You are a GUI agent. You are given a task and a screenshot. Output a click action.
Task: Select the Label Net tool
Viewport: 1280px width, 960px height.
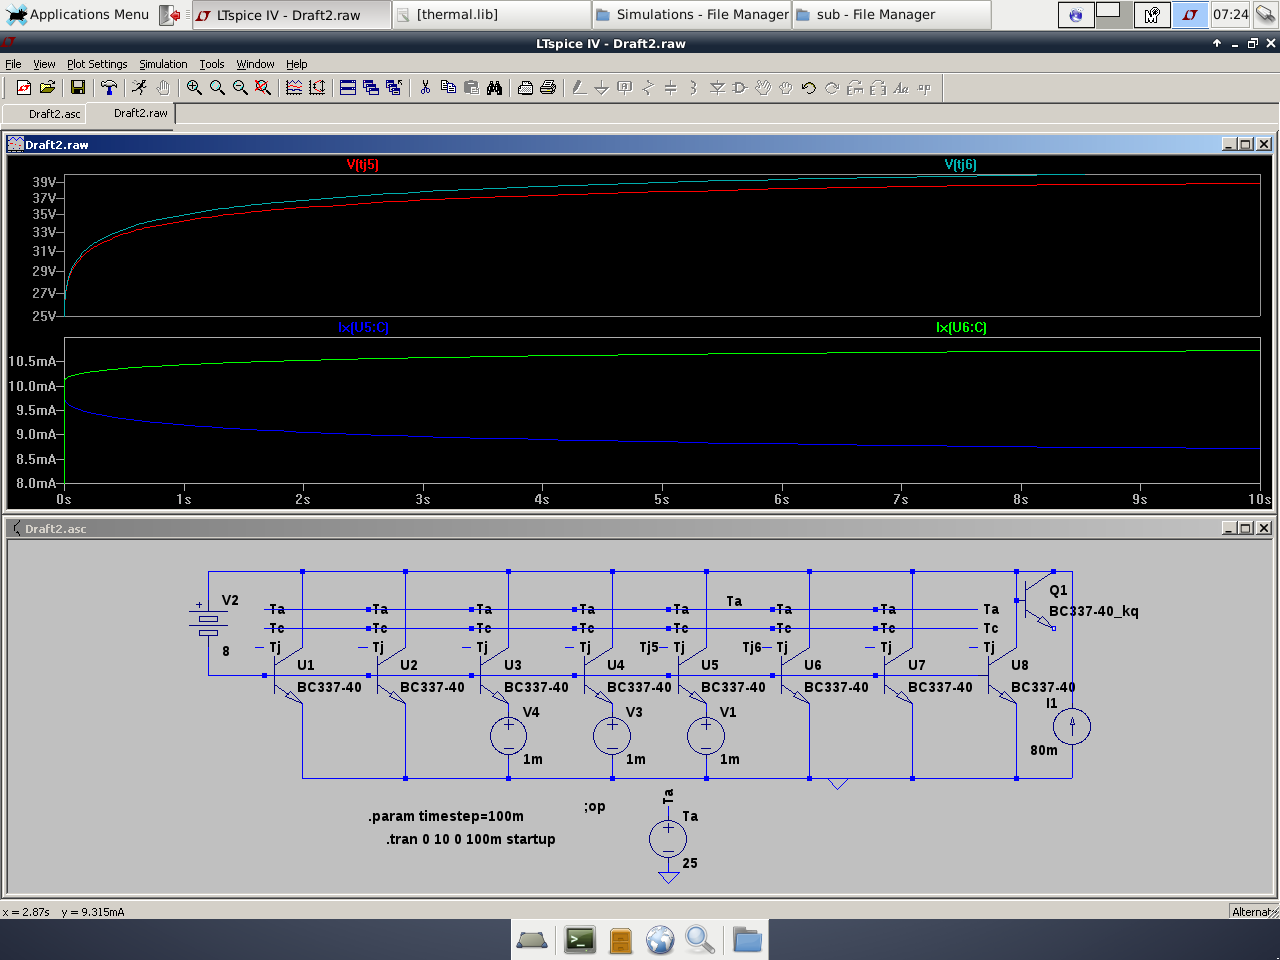point(625,88)
